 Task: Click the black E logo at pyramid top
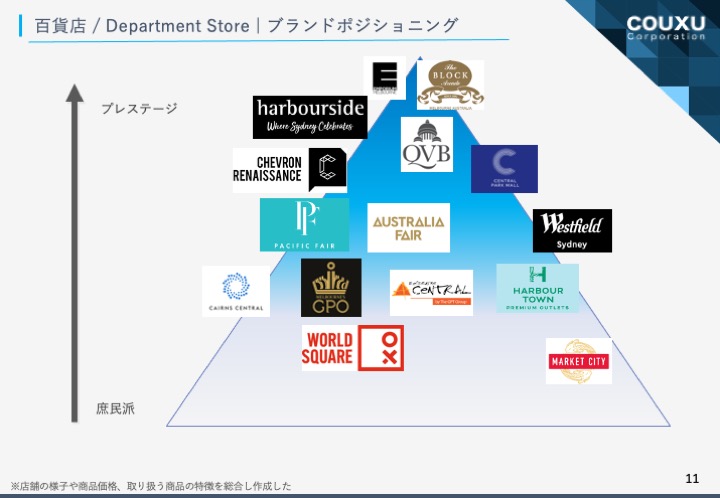pyautogui.click(x=385, y=78)
